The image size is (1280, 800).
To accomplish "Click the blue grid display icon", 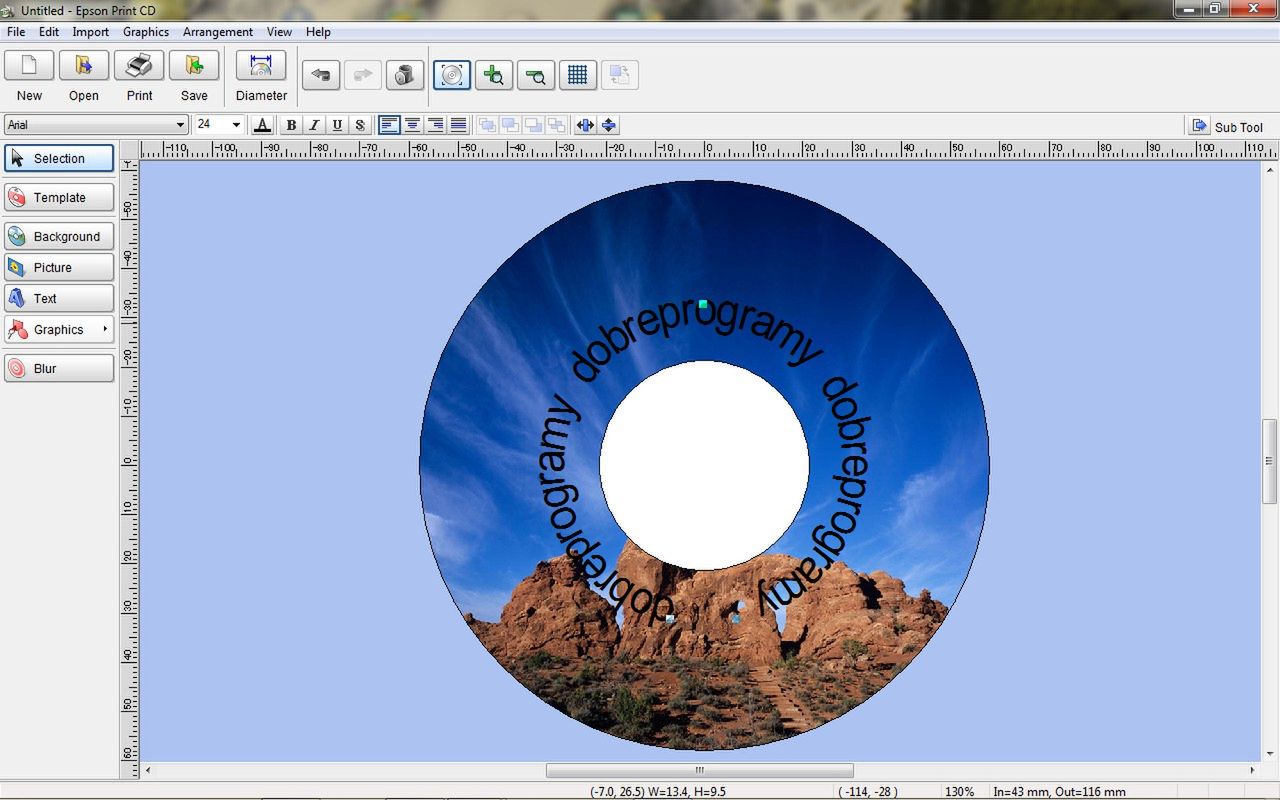I will (577, 75).
